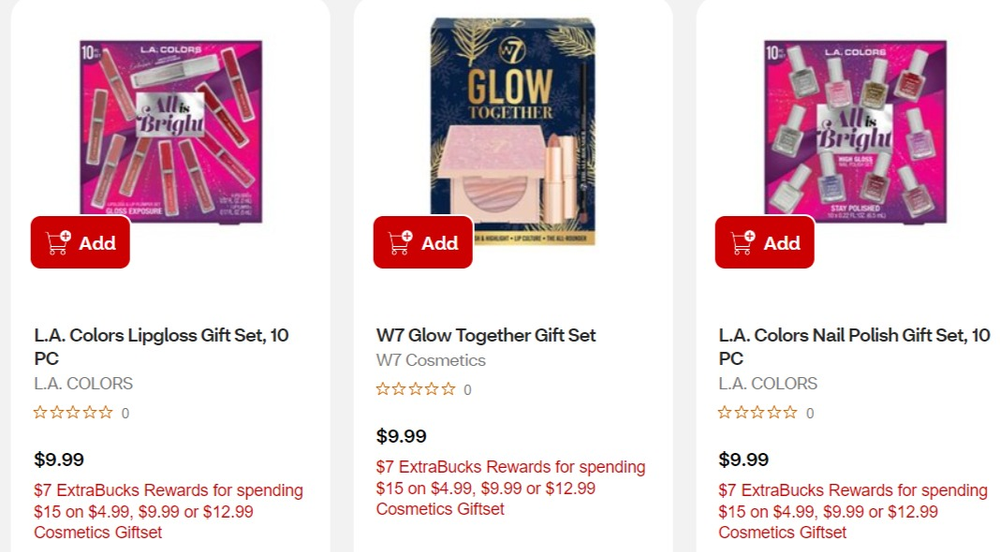Open the L.A. Colors Nail Polish Gift Set title

[x=854, y=346]
